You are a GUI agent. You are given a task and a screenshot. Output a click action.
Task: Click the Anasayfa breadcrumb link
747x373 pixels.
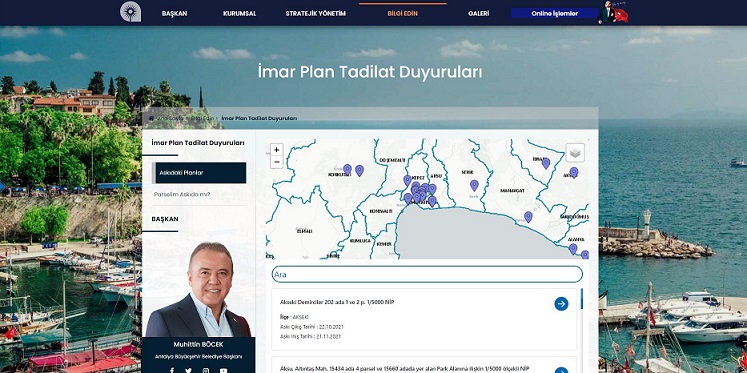point(170,118)
